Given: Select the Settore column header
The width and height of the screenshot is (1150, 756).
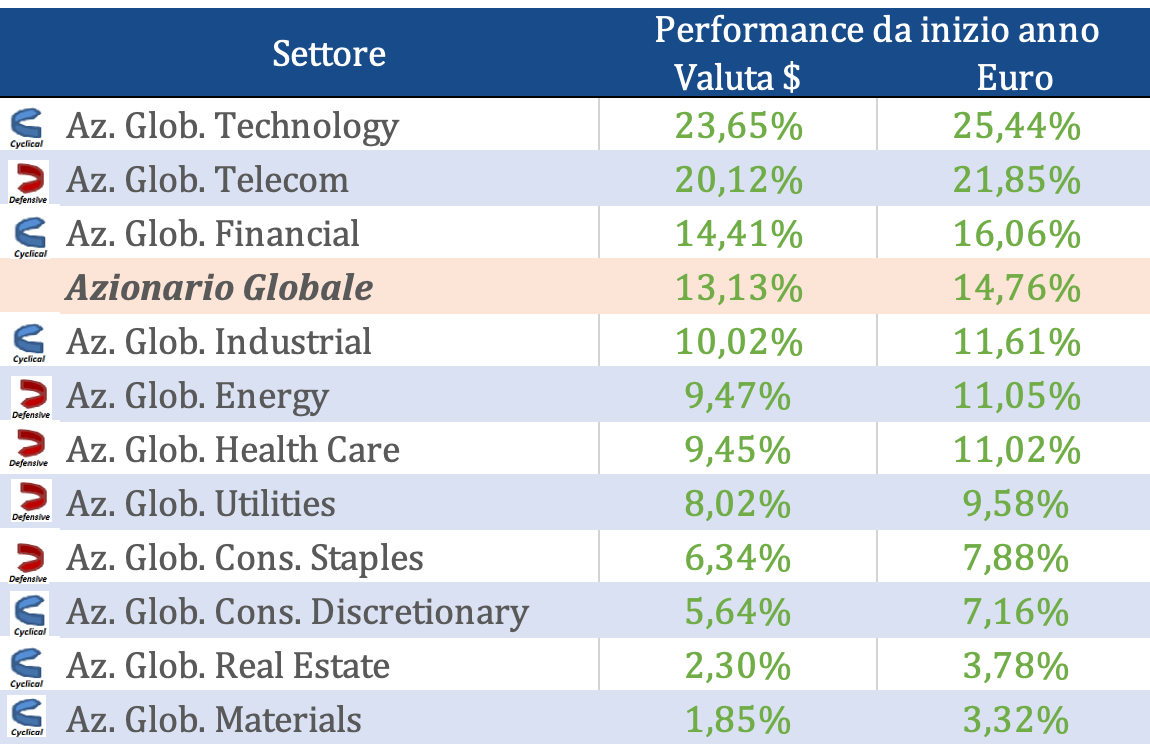Looking at the screenshot, I should [x=329, y=53].
